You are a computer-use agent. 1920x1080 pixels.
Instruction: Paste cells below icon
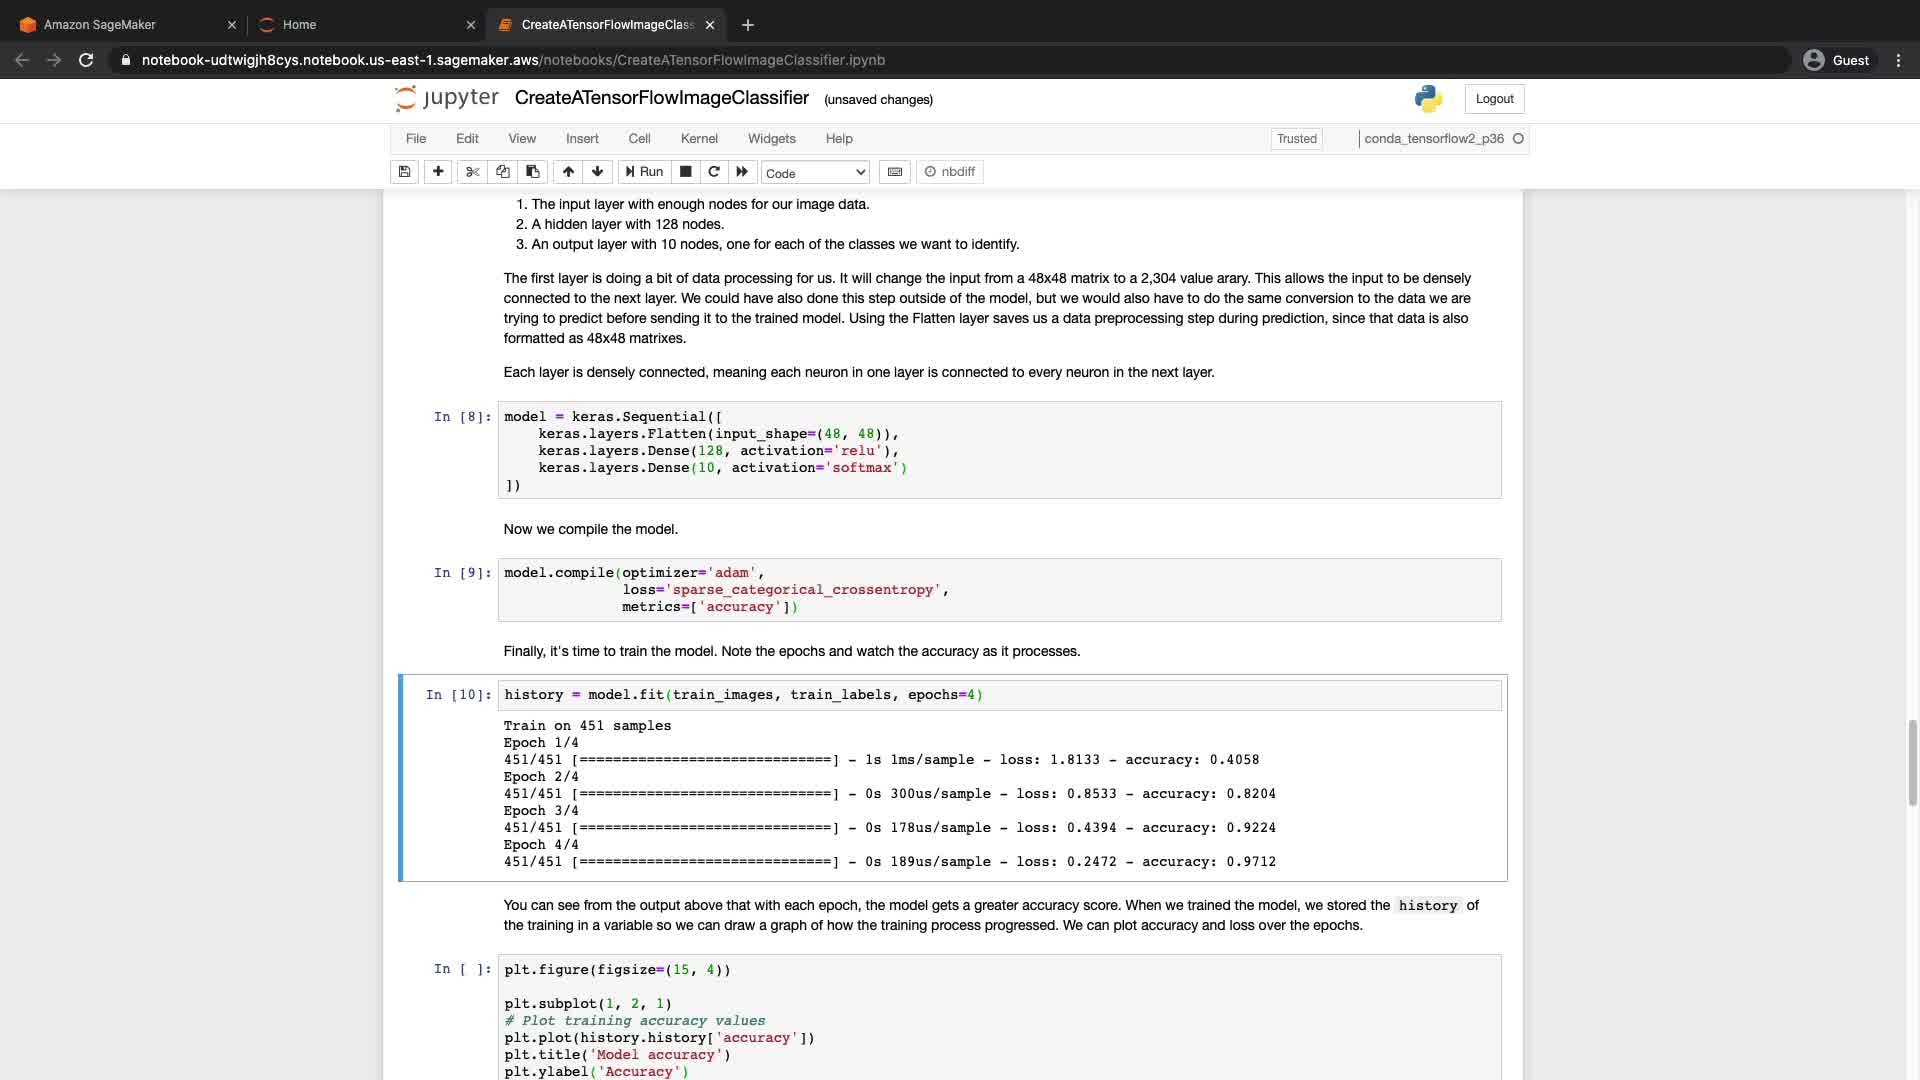pos(533,172)
